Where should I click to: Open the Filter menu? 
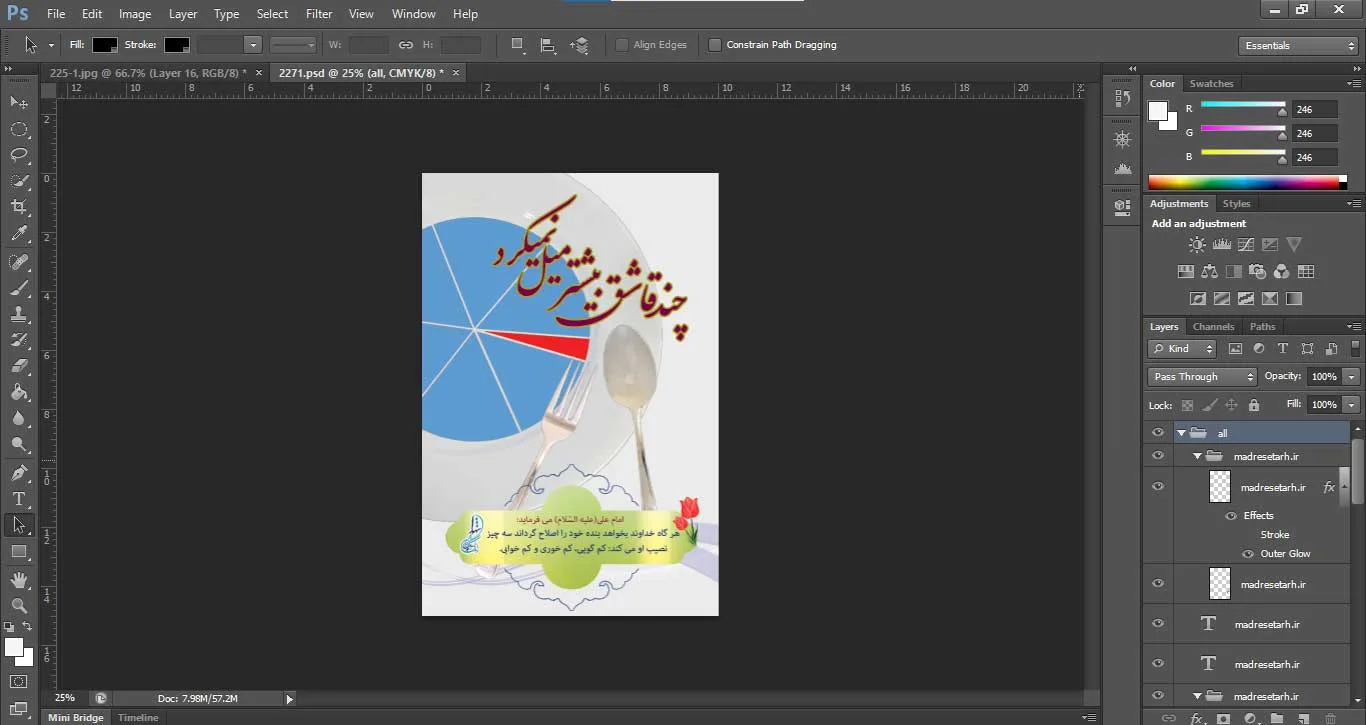[319, 14]
